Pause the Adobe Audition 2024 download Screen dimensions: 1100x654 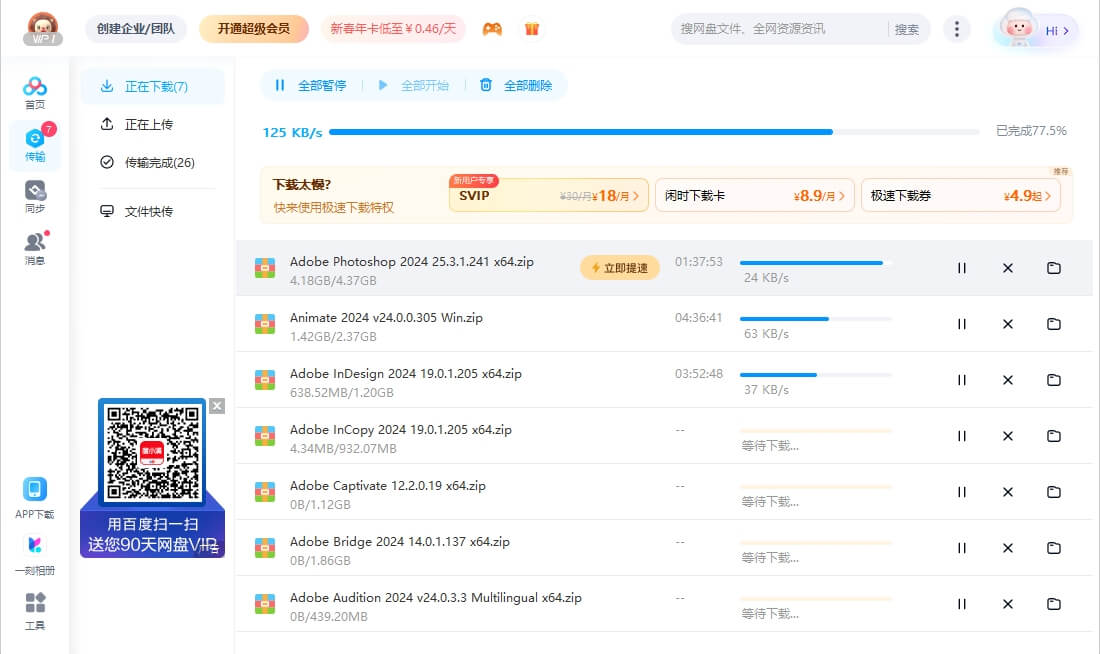click(x=962, y=604)
